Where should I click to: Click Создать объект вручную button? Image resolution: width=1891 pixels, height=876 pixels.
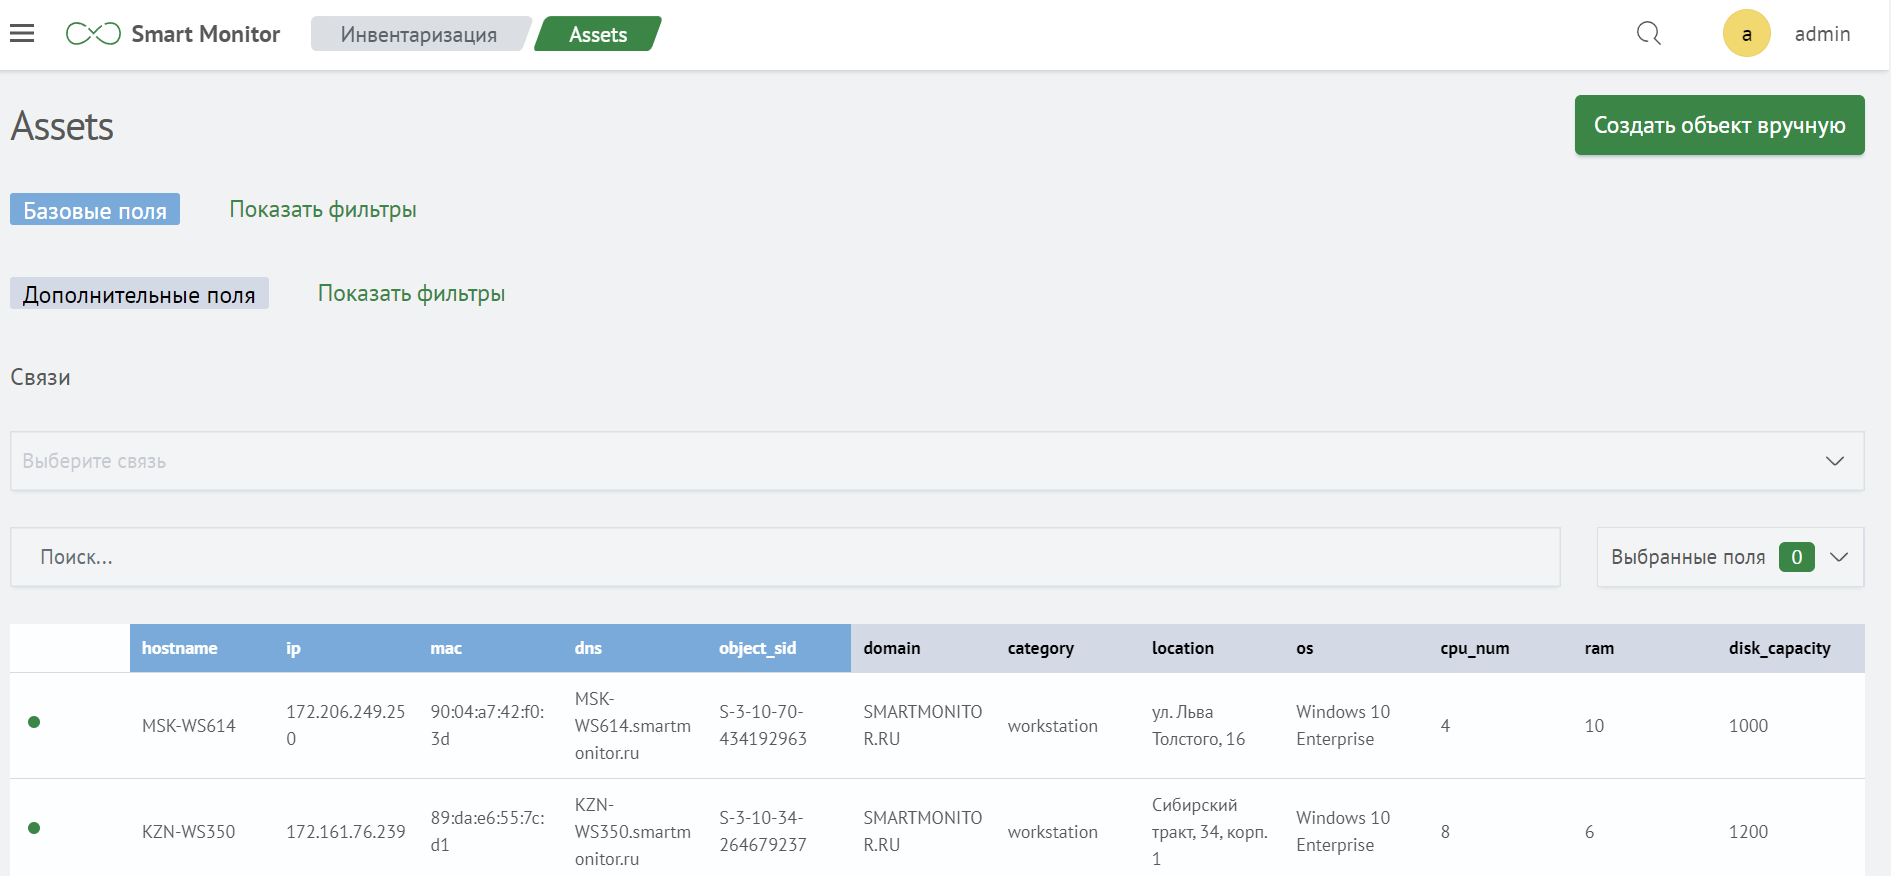point(1720,125)
